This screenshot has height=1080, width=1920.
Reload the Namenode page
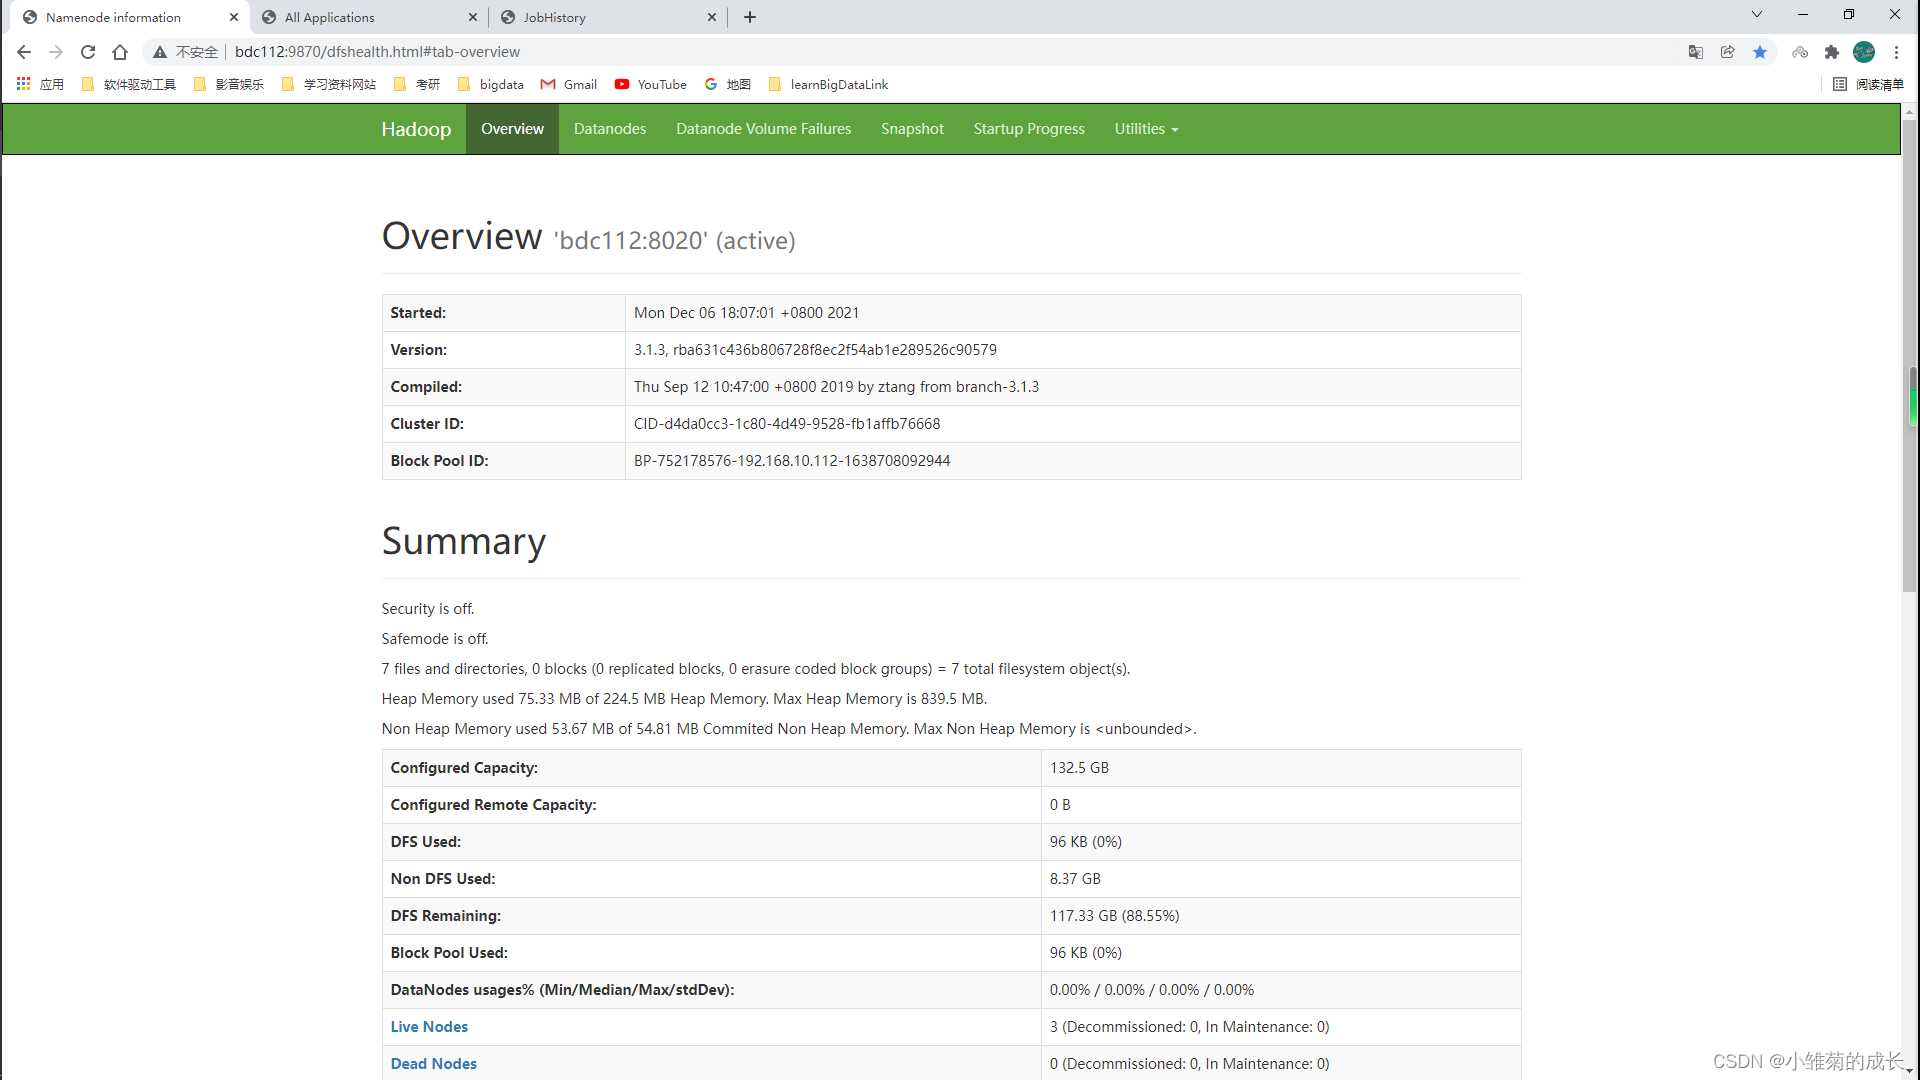(88, 52)
